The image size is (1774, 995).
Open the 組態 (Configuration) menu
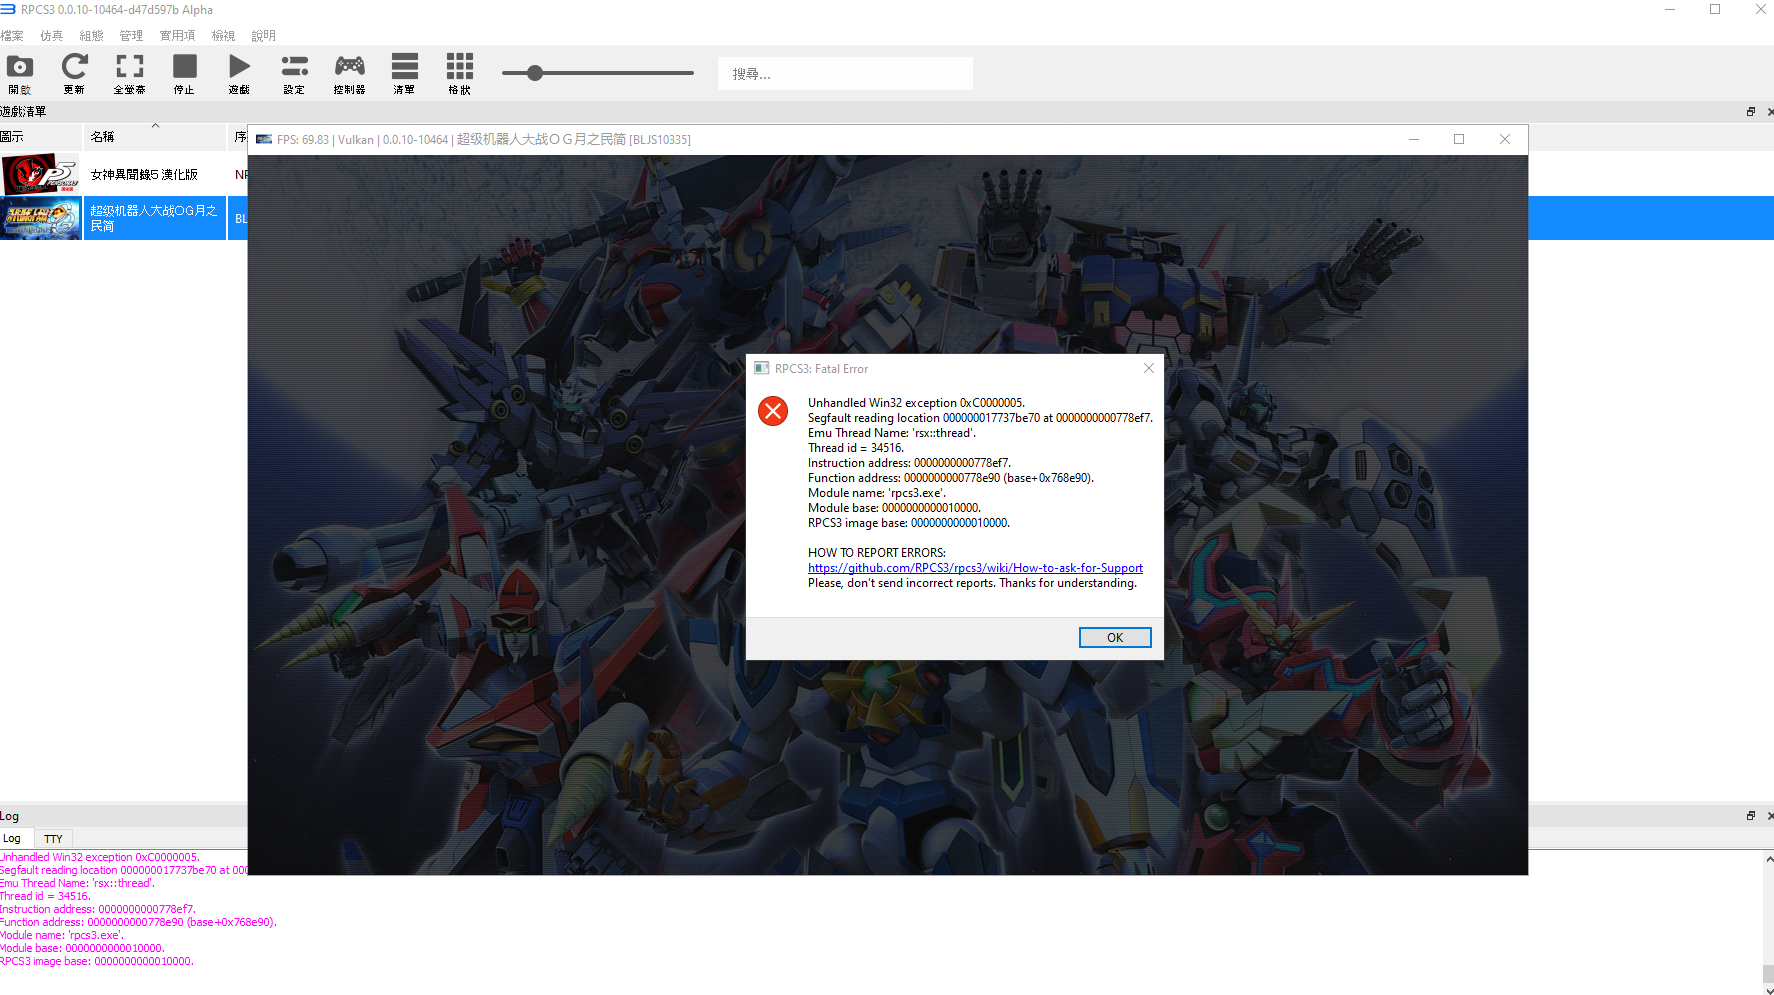click(92, 36)
